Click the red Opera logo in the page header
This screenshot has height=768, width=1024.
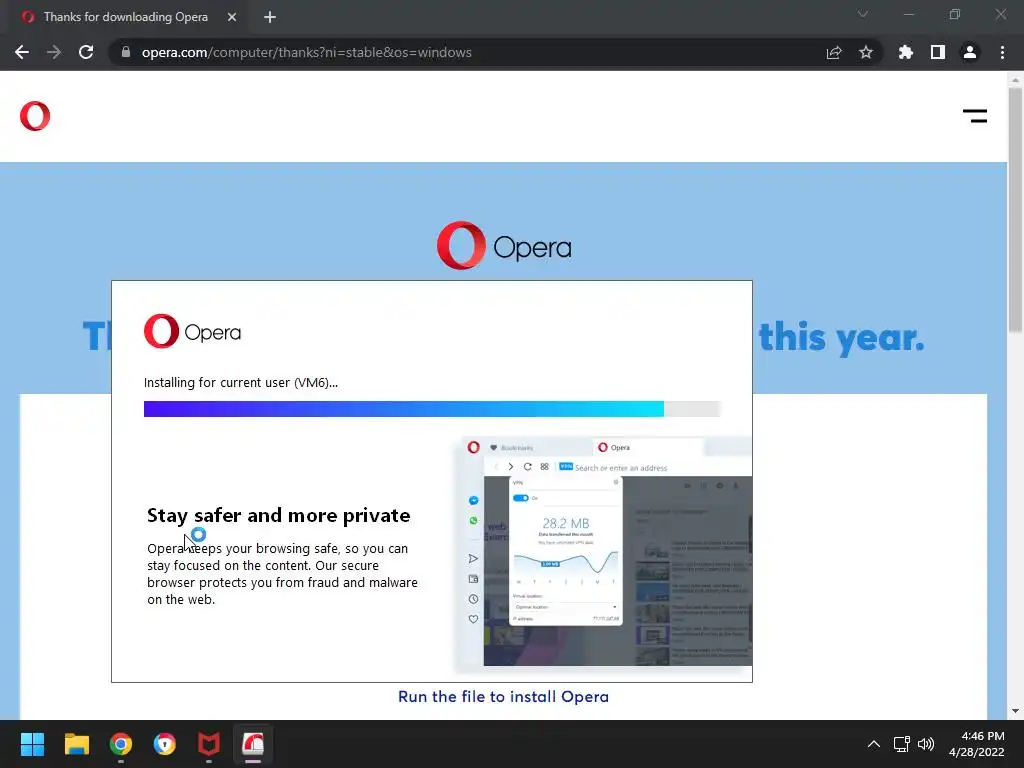(35, 116)
